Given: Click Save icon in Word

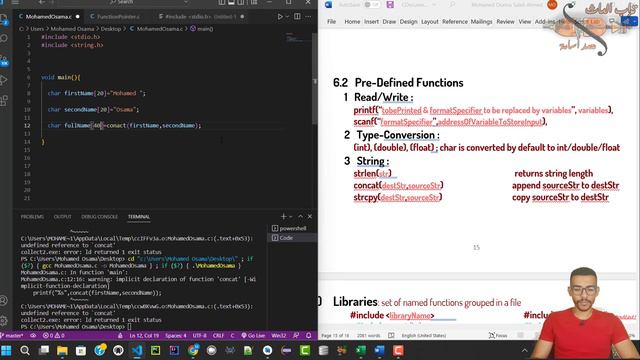Looking at the screenshot, I should point(390,4).
